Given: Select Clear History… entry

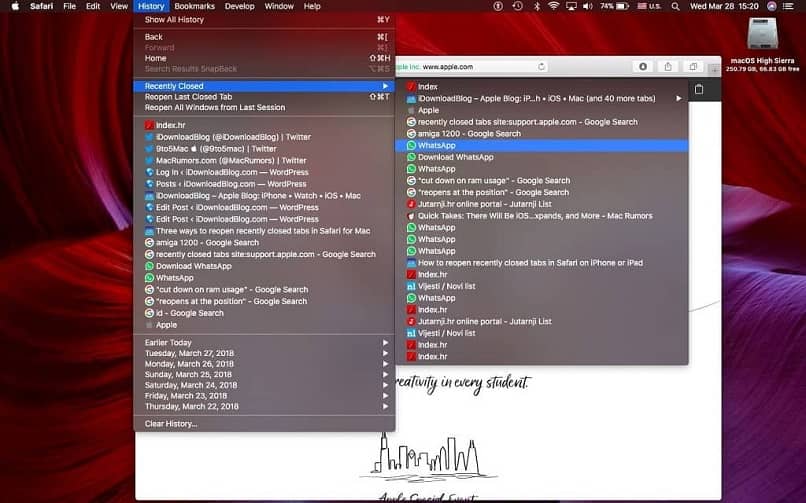Looking at the screenshot, I should point(264,424).
